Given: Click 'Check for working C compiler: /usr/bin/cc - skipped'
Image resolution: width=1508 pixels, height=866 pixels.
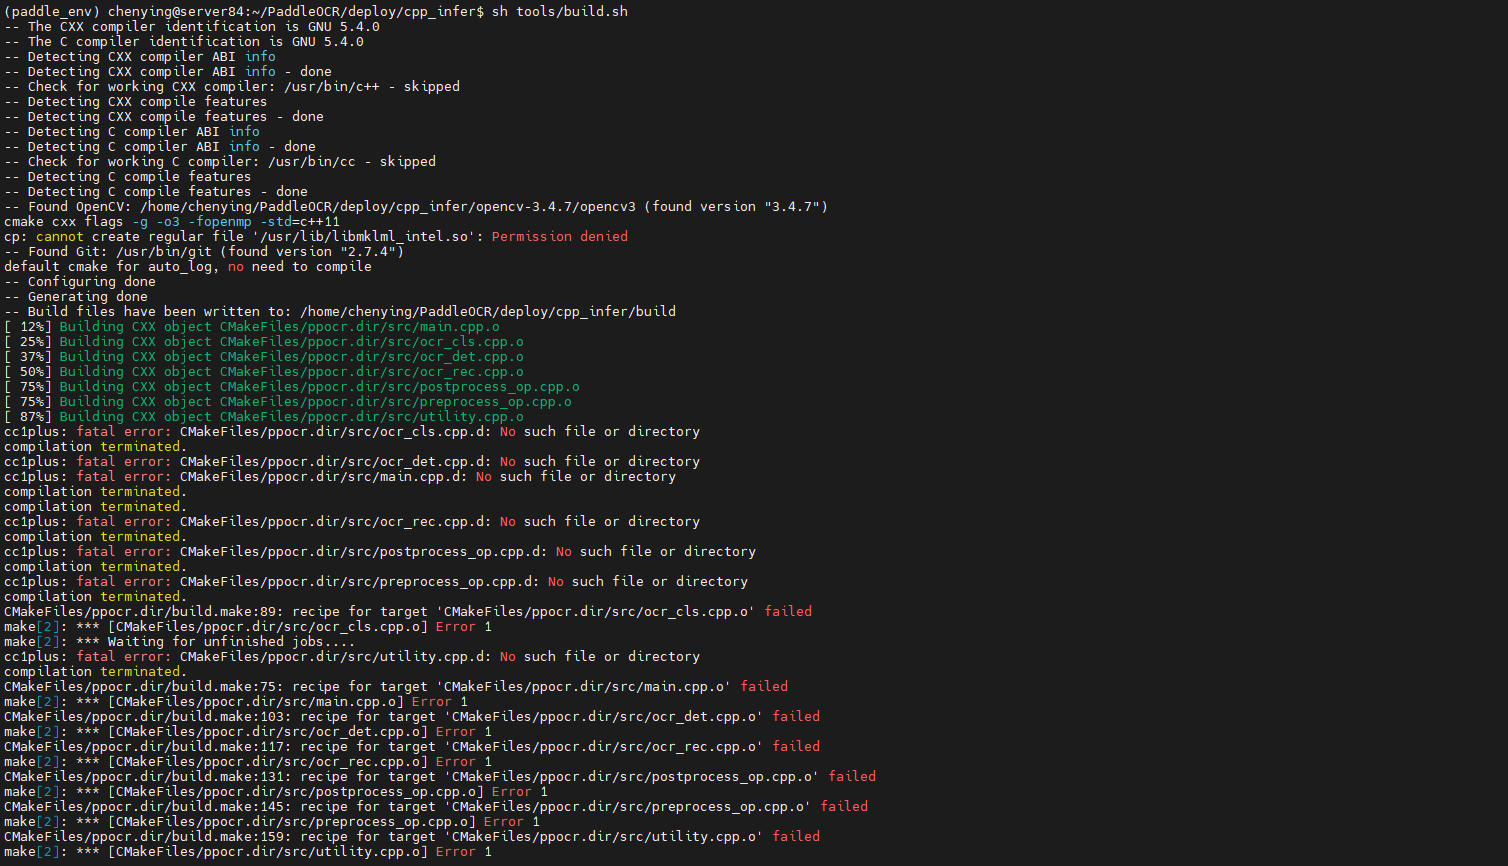Looking at the screenshot, I should (220, 161).
